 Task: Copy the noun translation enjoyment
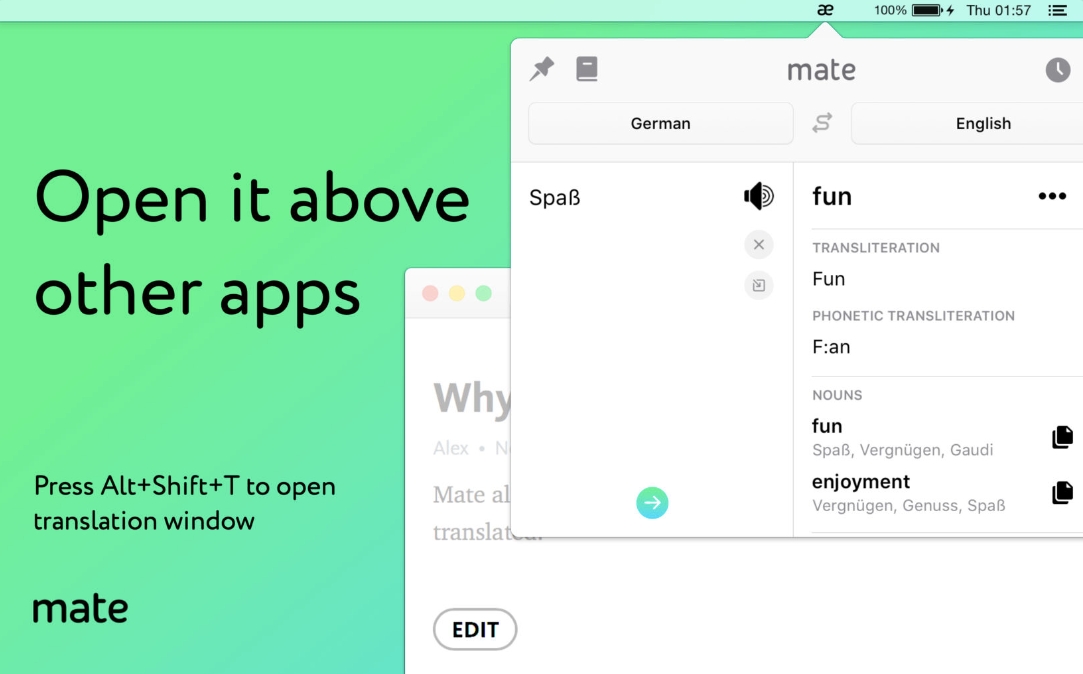(1062, 492)
